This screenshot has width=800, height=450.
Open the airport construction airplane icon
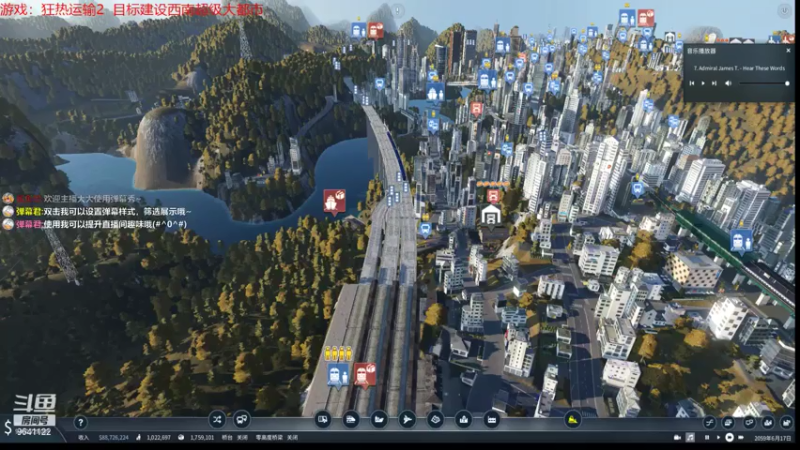coord(407,420)
